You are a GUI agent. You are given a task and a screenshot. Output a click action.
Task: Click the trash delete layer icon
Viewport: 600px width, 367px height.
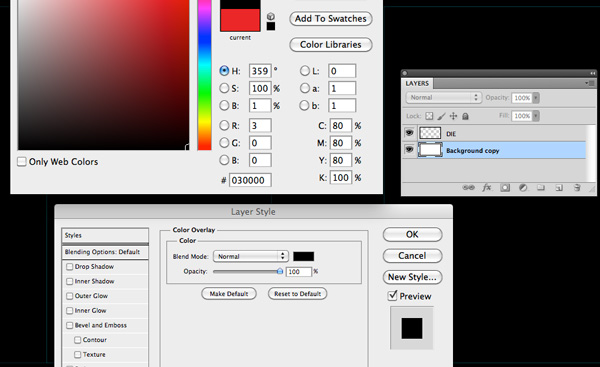tap(577, 188)
